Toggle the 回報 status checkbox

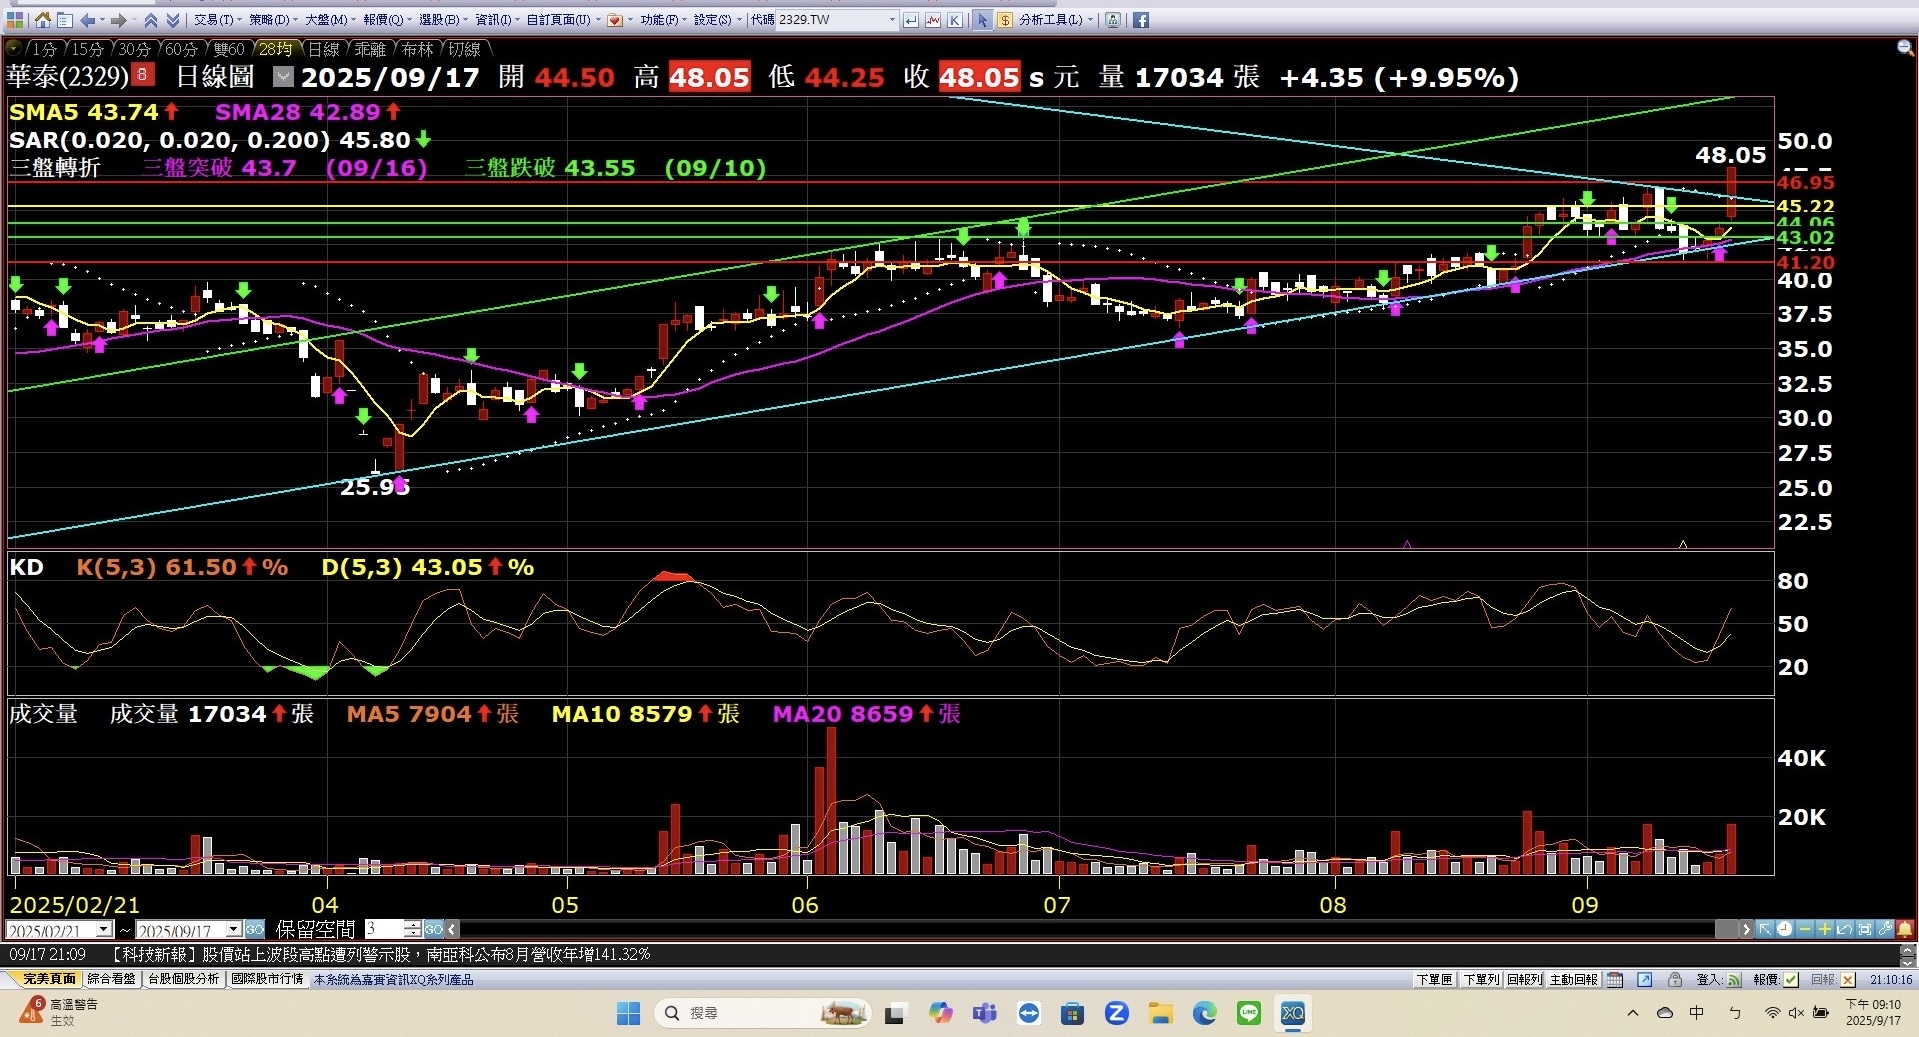click(x=1848, y=980)
